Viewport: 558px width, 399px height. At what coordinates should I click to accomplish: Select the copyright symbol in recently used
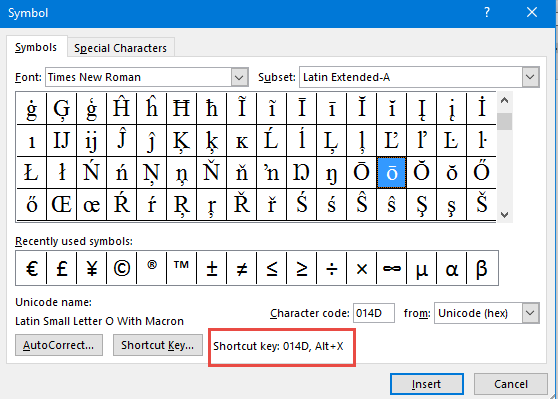click(121, 268)
